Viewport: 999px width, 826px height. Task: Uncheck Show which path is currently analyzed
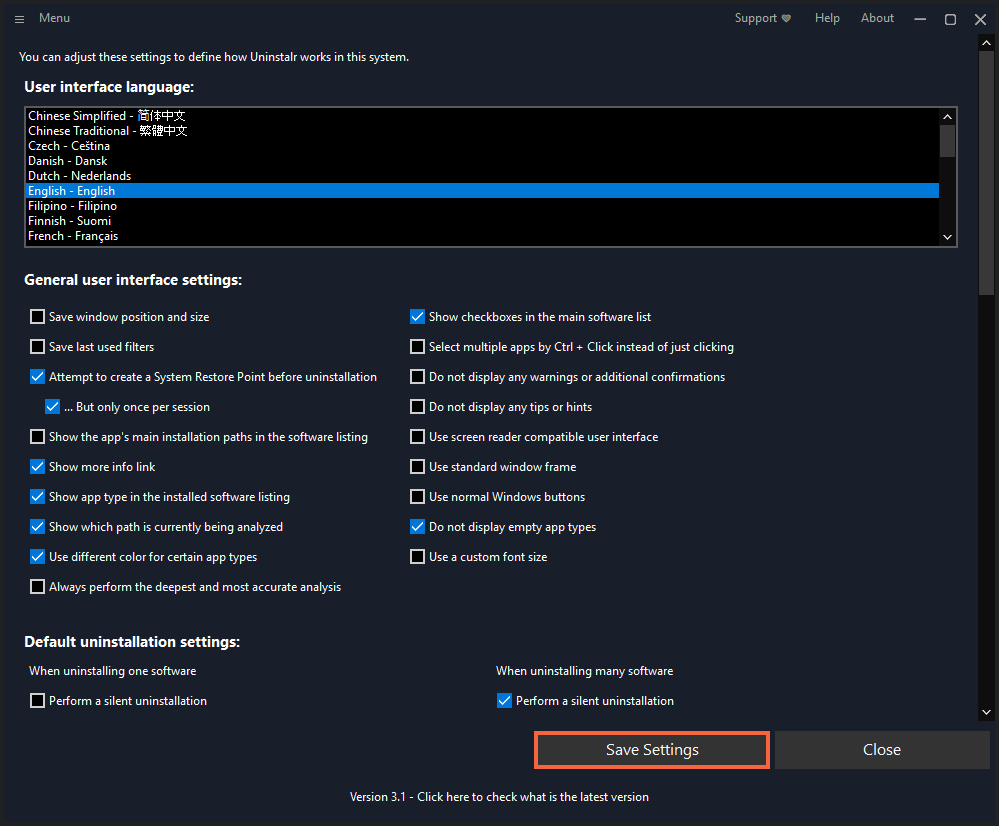pyautogui.click(x=38, y=526)
